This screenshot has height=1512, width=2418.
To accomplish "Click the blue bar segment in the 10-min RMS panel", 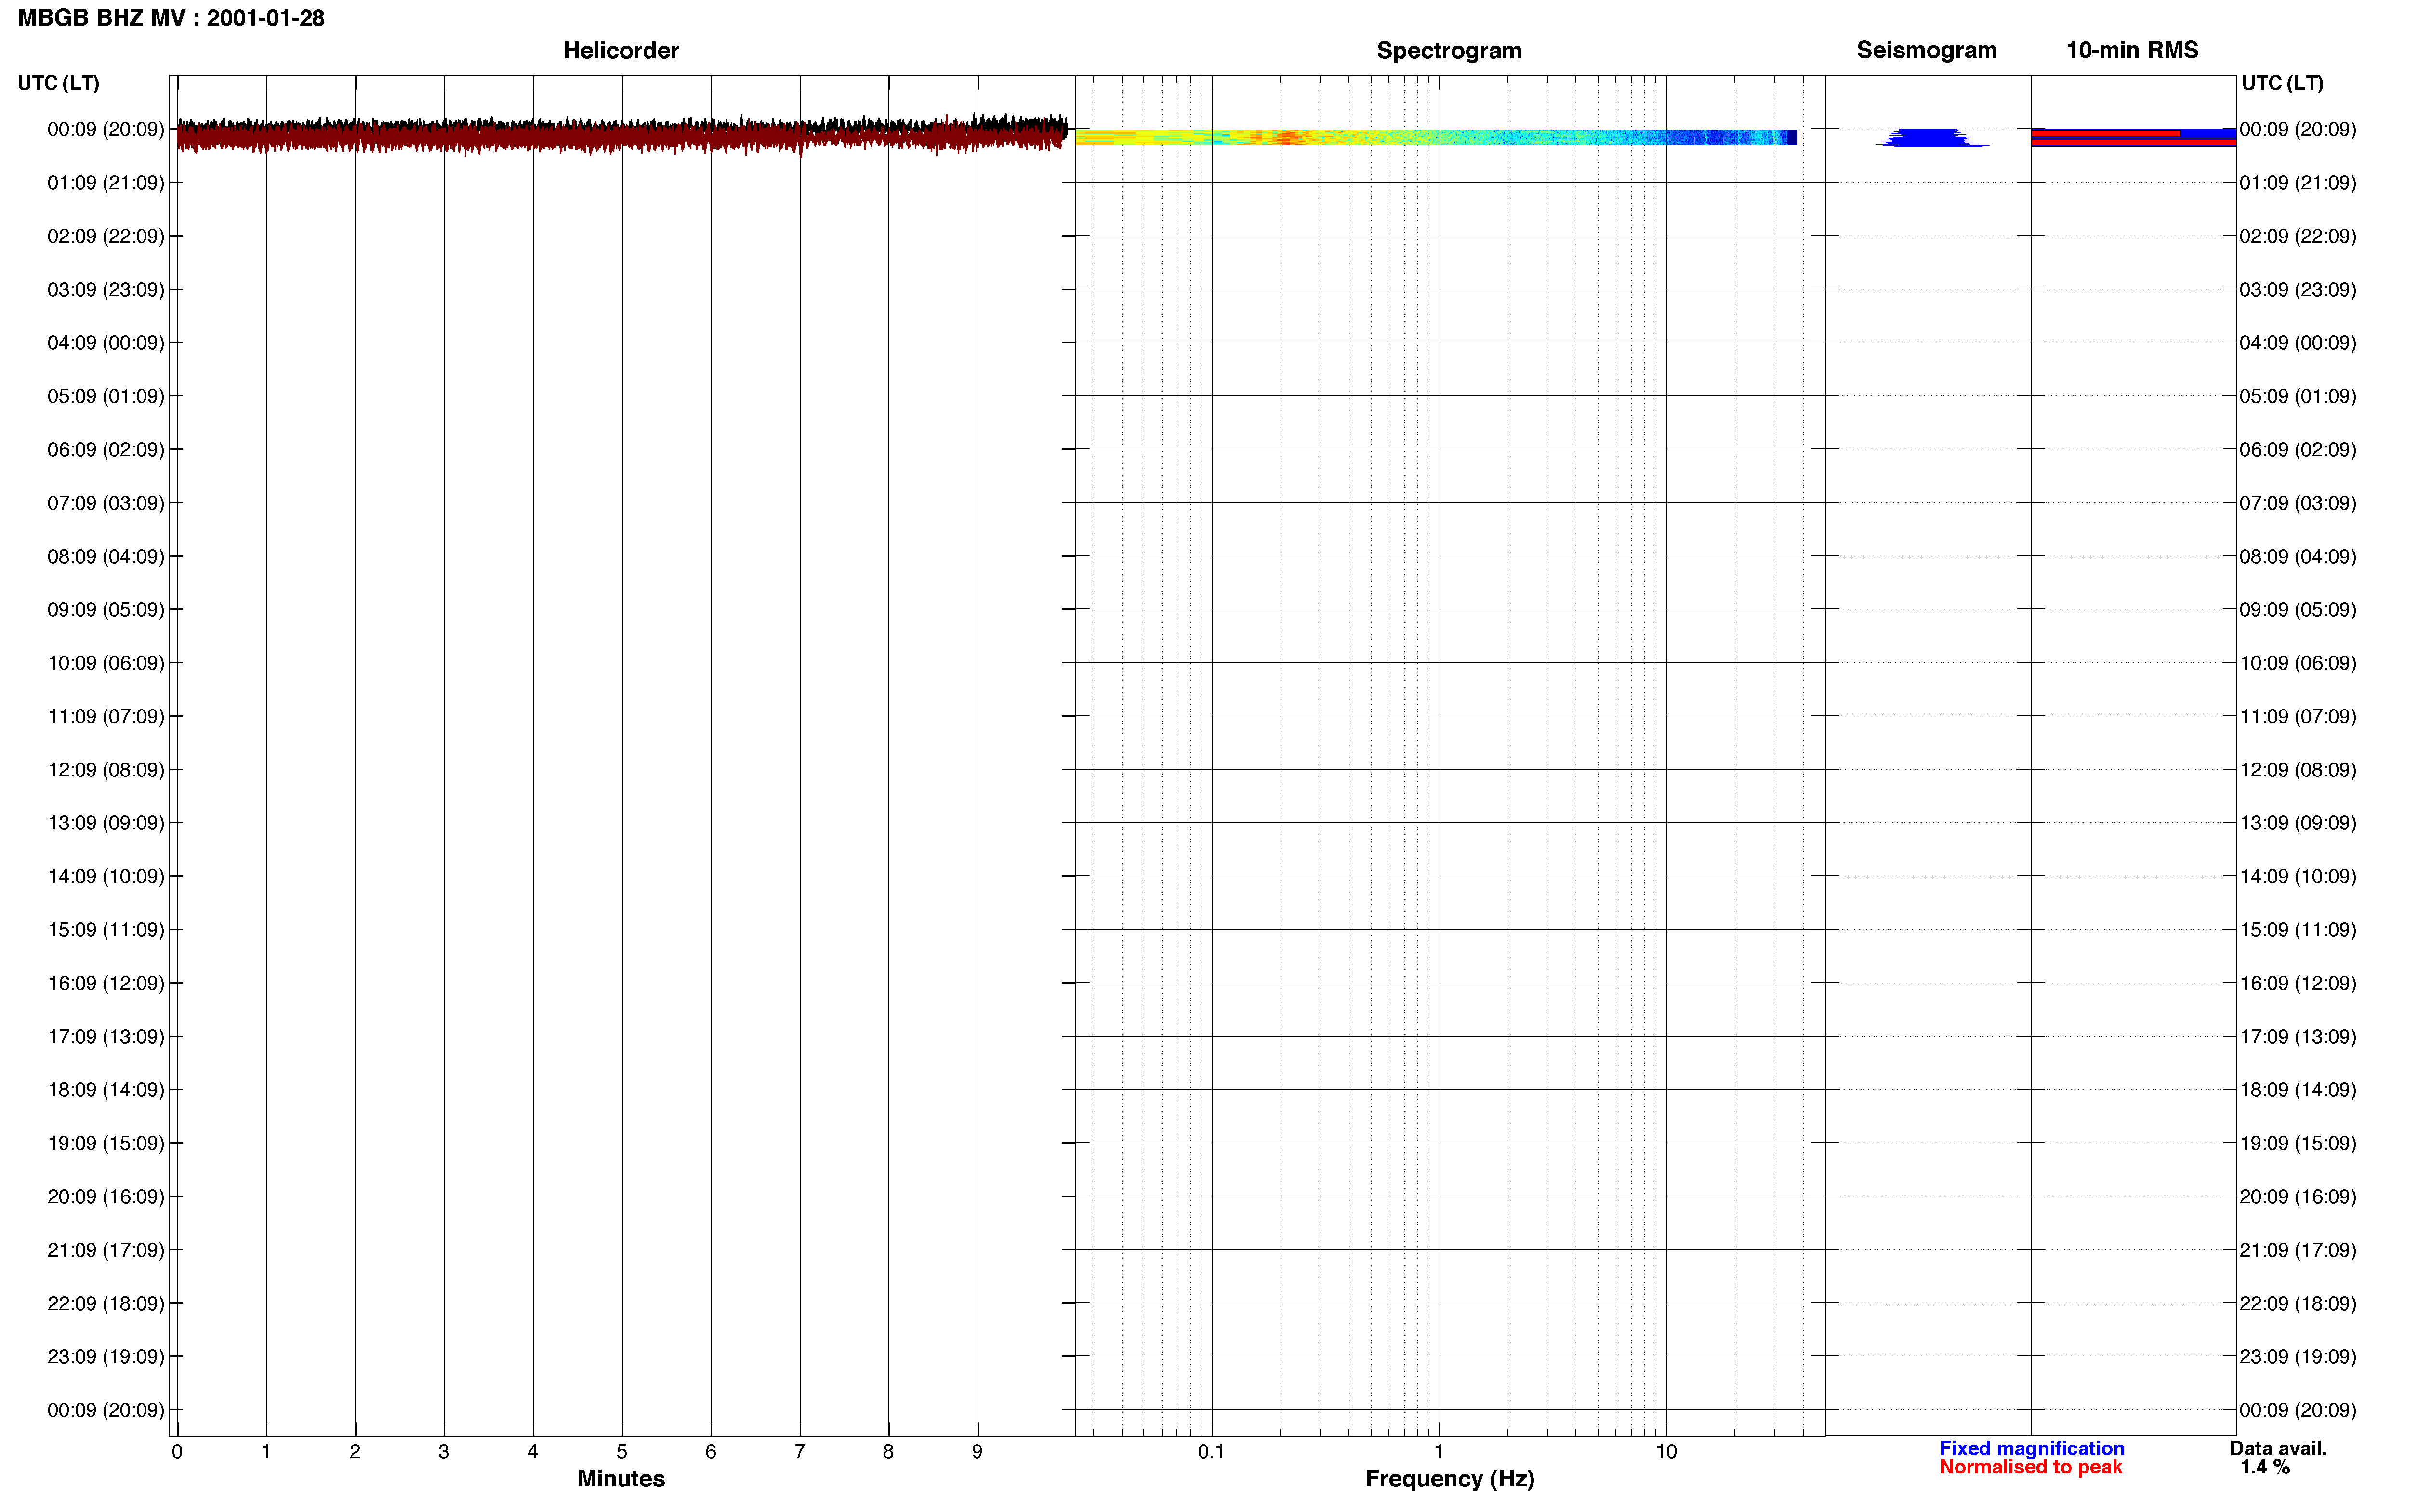I will point(2208,133).
